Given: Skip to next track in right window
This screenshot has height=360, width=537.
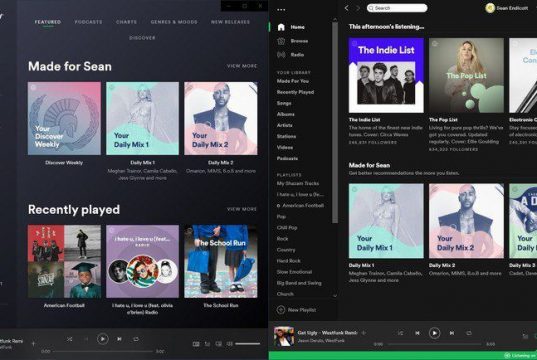Looking at the screenshot, I should [452, 333].
